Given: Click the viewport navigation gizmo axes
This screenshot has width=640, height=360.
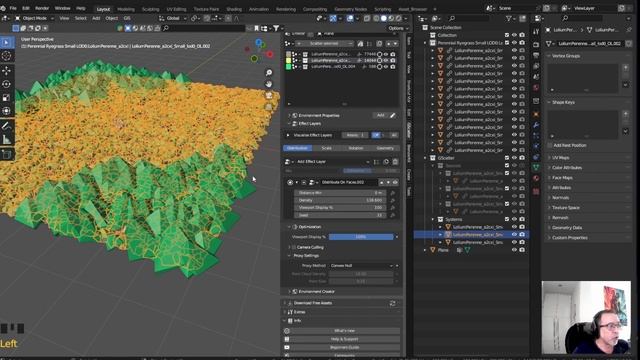Looking at the screenshot, I should tap(259, 51).
